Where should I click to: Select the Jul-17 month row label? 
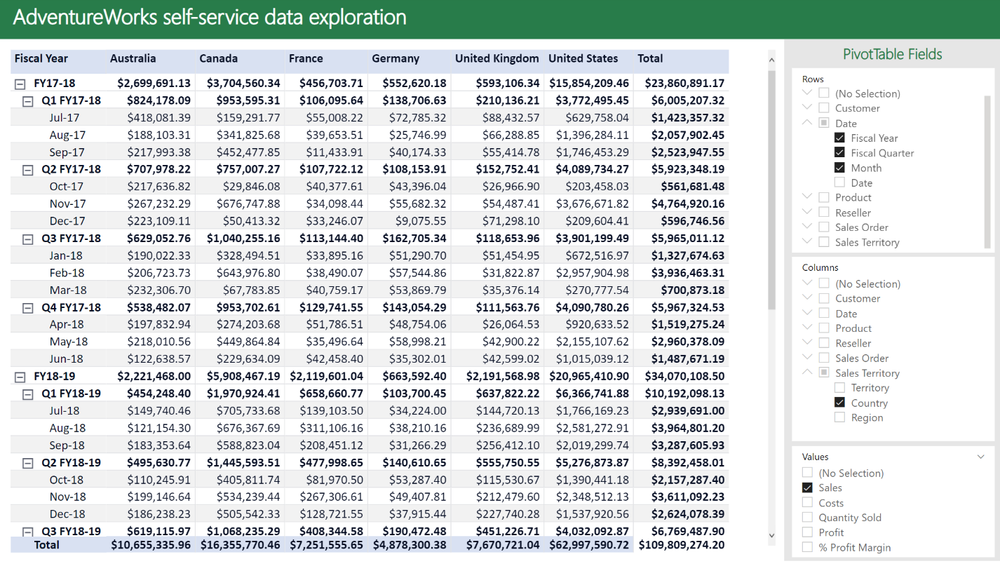tap(64, 118)
